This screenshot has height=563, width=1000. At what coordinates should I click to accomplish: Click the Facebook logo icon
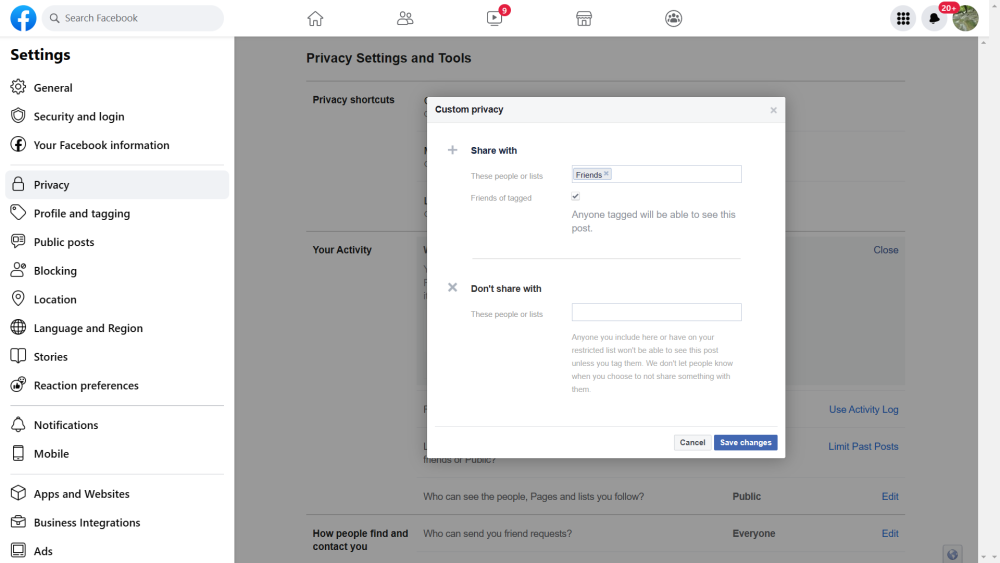(23, 18)
